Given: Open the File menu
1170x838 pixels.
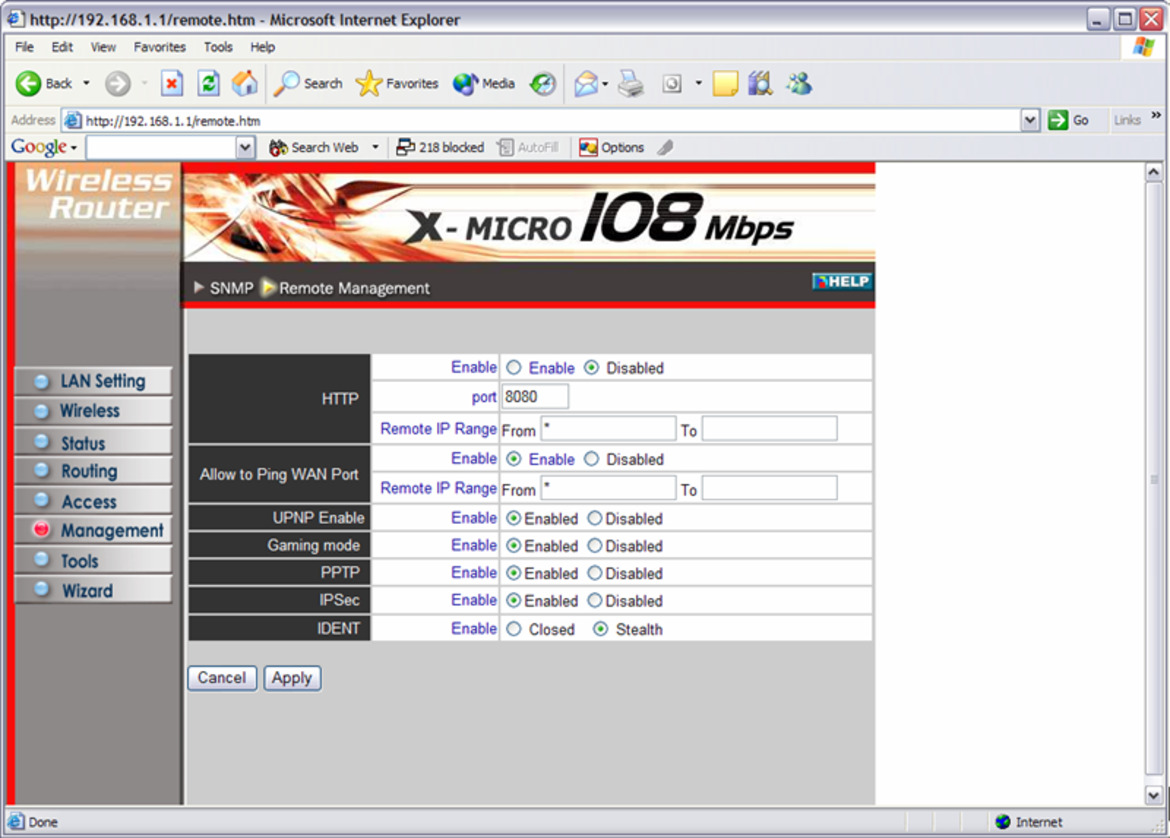Looking at the screenshot, I should pyautogui.click(x=24, y=47).
